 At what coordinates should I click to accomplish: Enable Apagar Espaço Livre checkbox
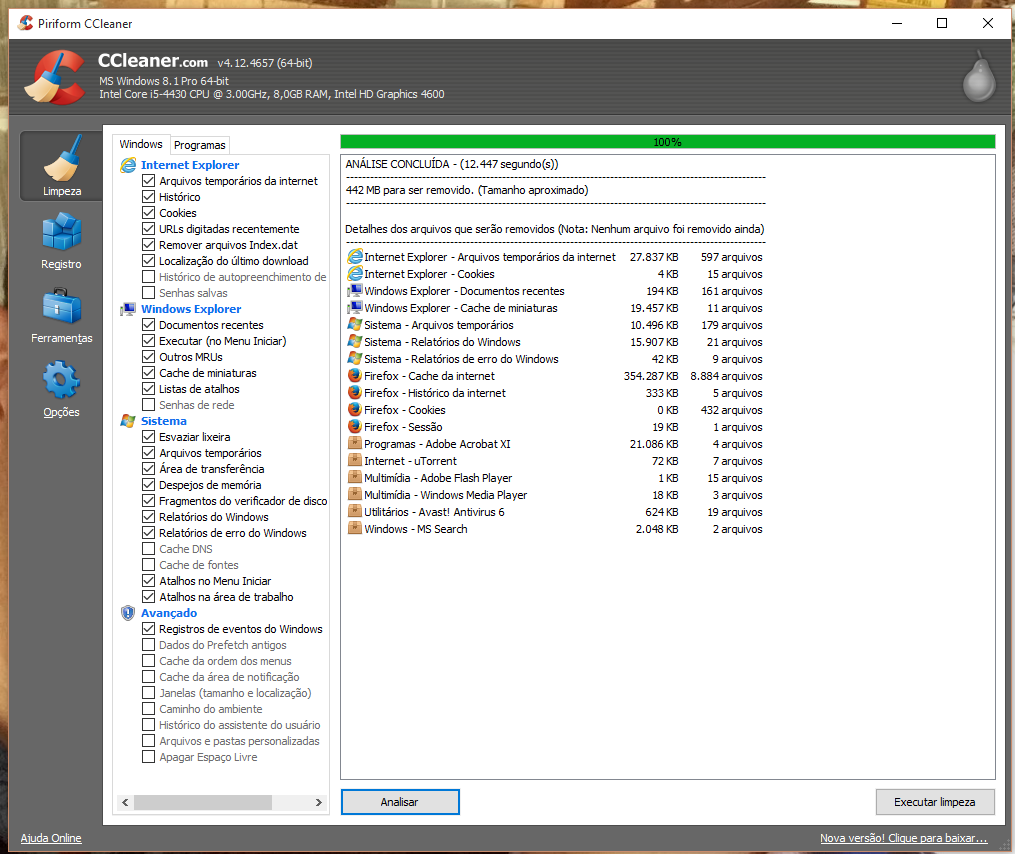[x=148, y=757]
